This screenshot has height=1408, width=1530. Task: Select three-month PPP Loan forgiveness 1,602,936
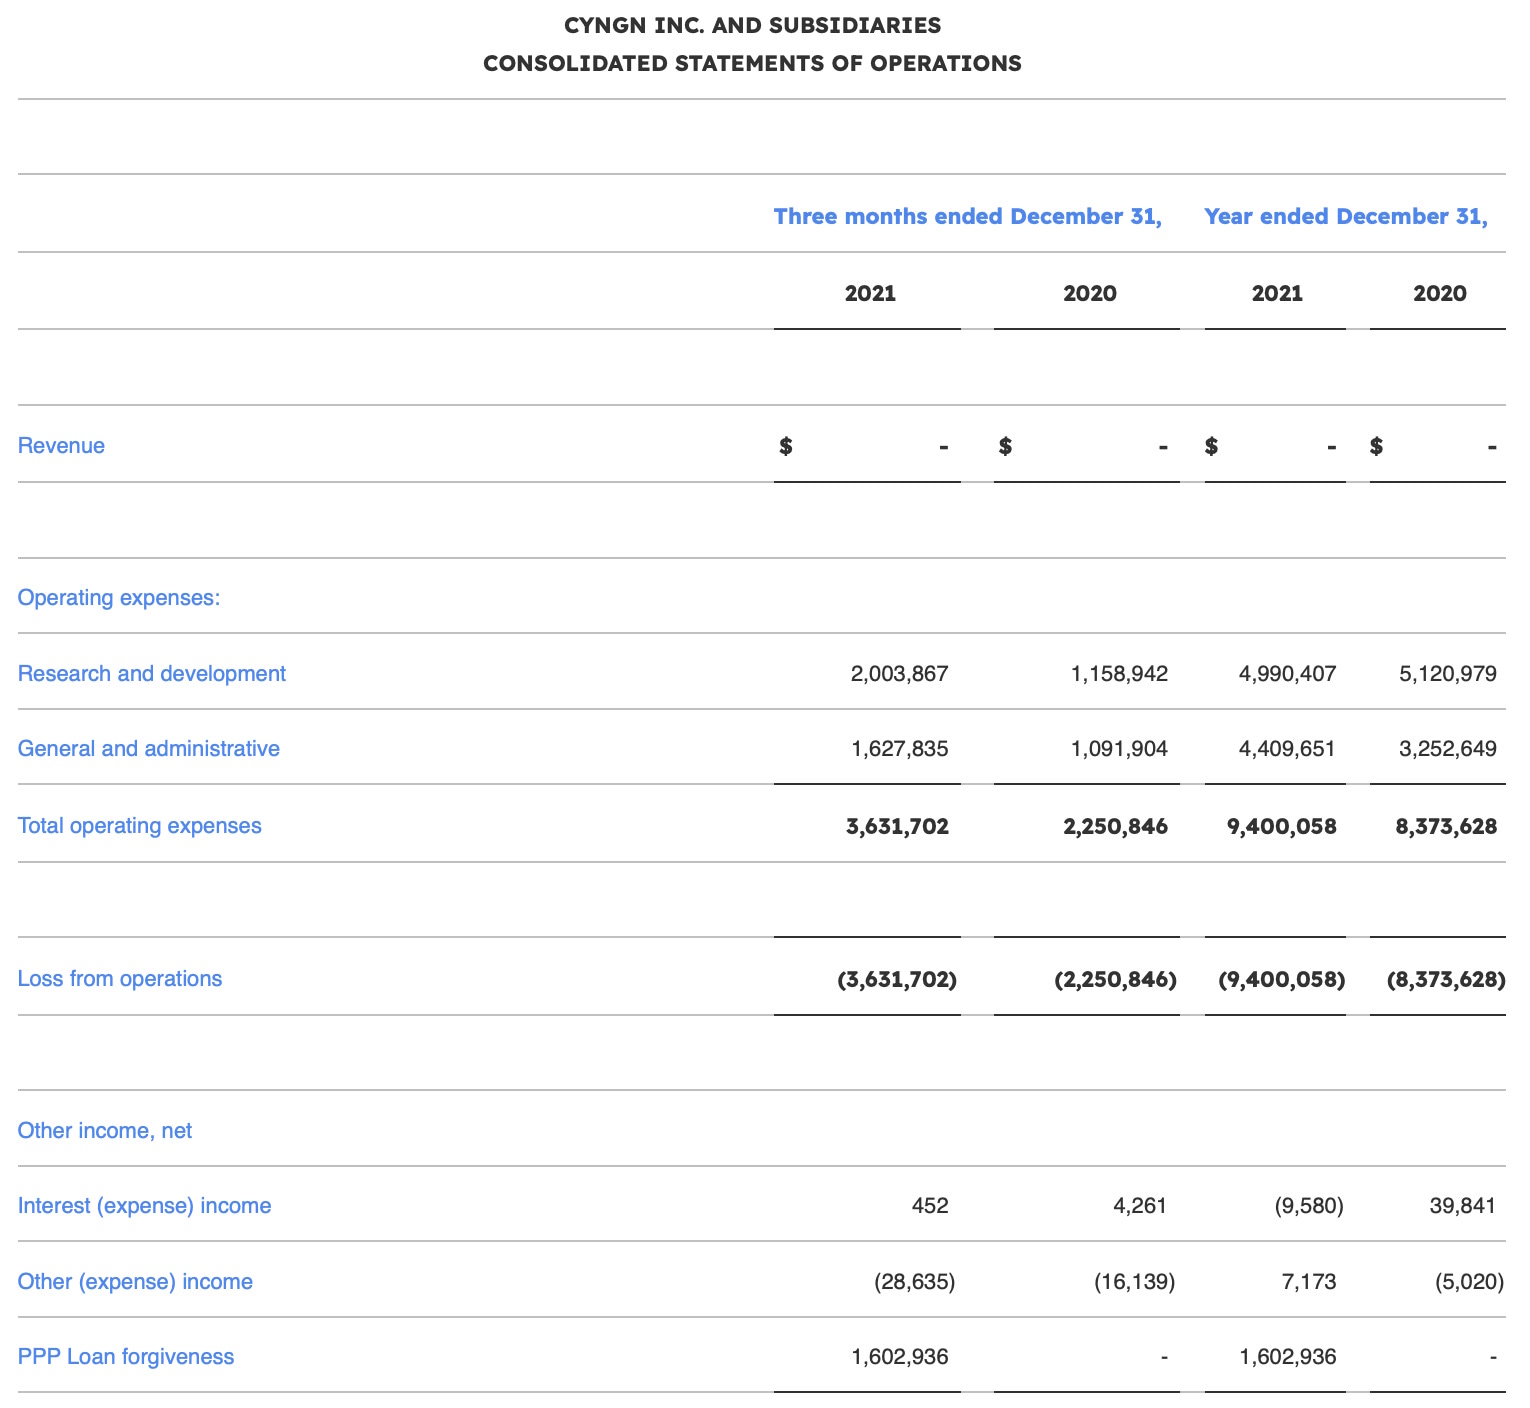(x=900, y=1357)
